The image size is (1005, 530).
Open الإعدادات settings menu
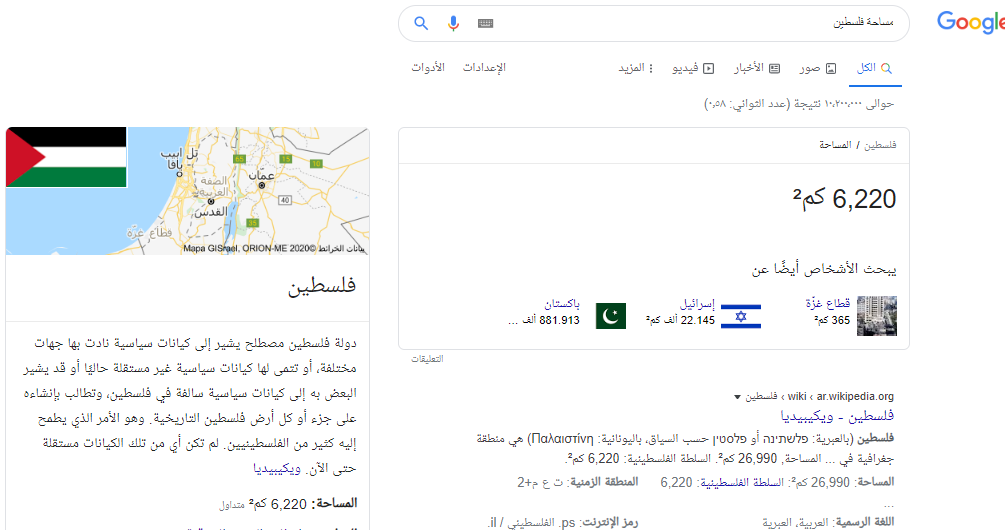click(485, 67)
